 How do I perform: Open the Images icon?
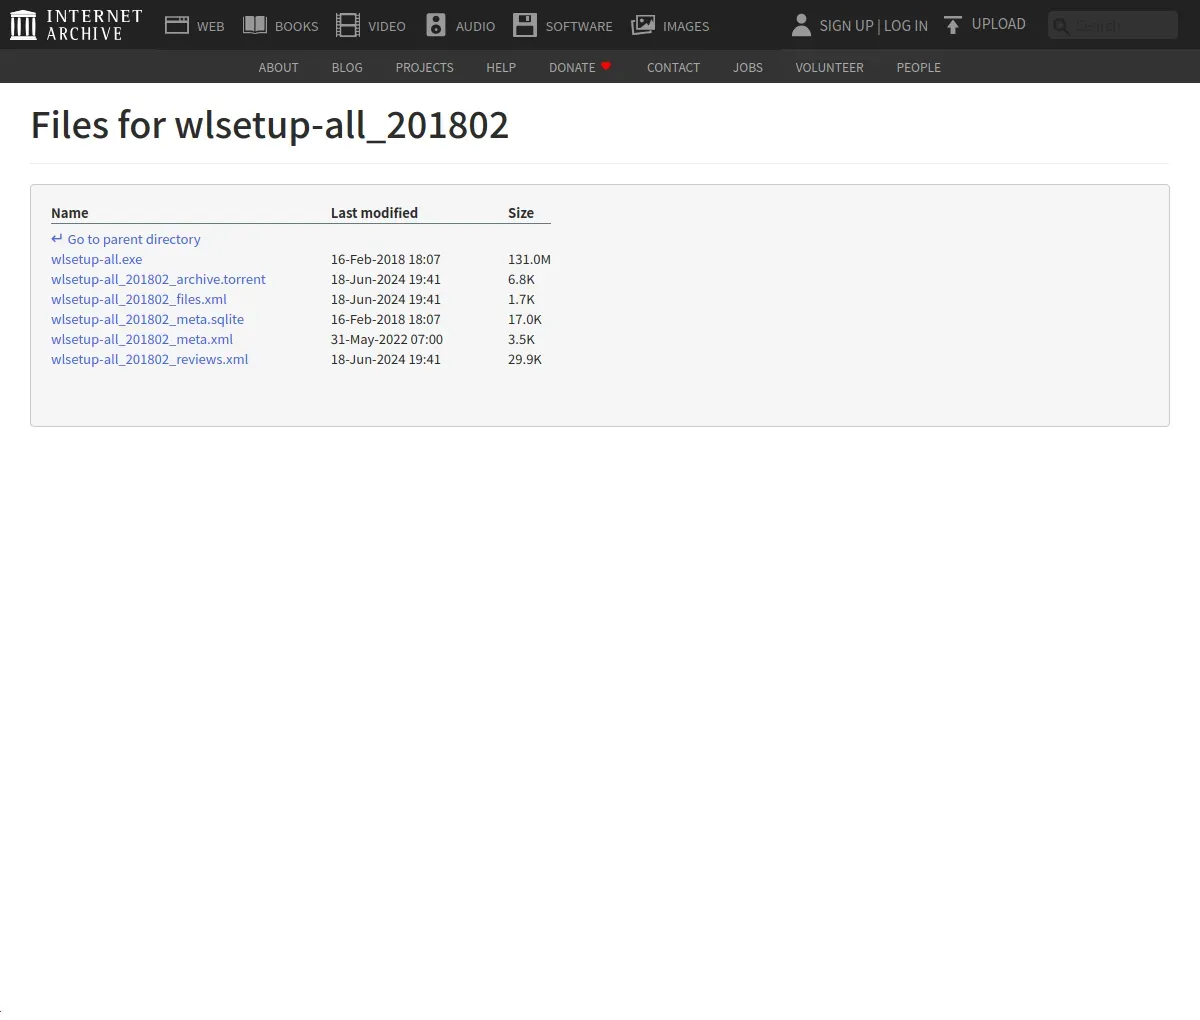[x=643, y=25]
